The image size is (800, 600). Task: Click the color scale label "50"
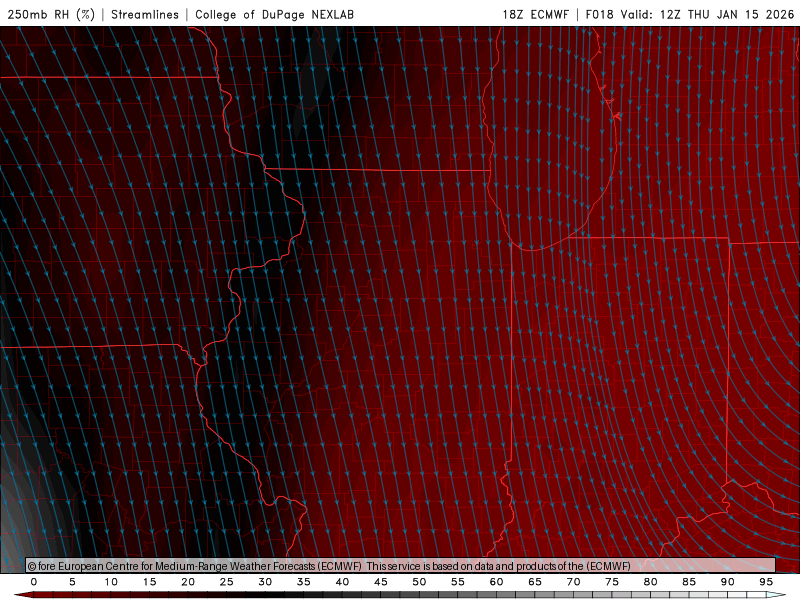click(419, 582)
